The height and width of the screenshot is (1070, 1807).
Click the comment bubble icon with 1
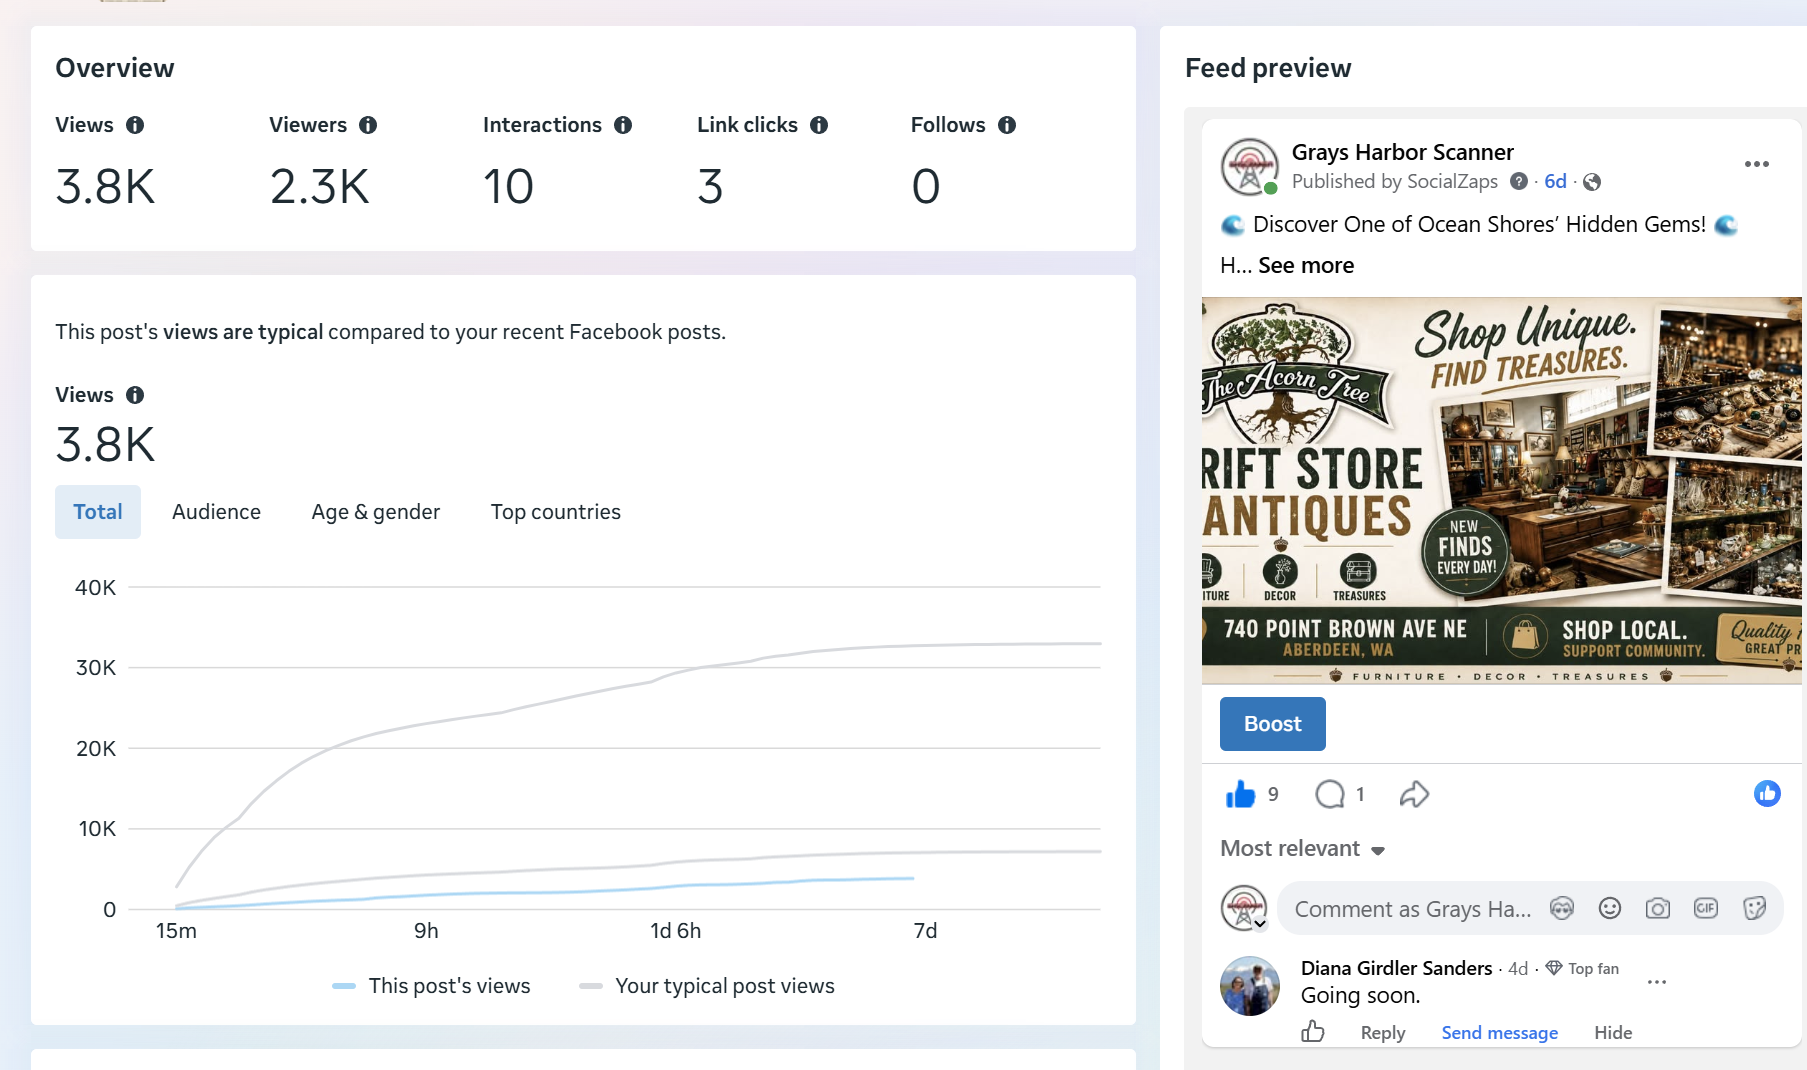1330,794
